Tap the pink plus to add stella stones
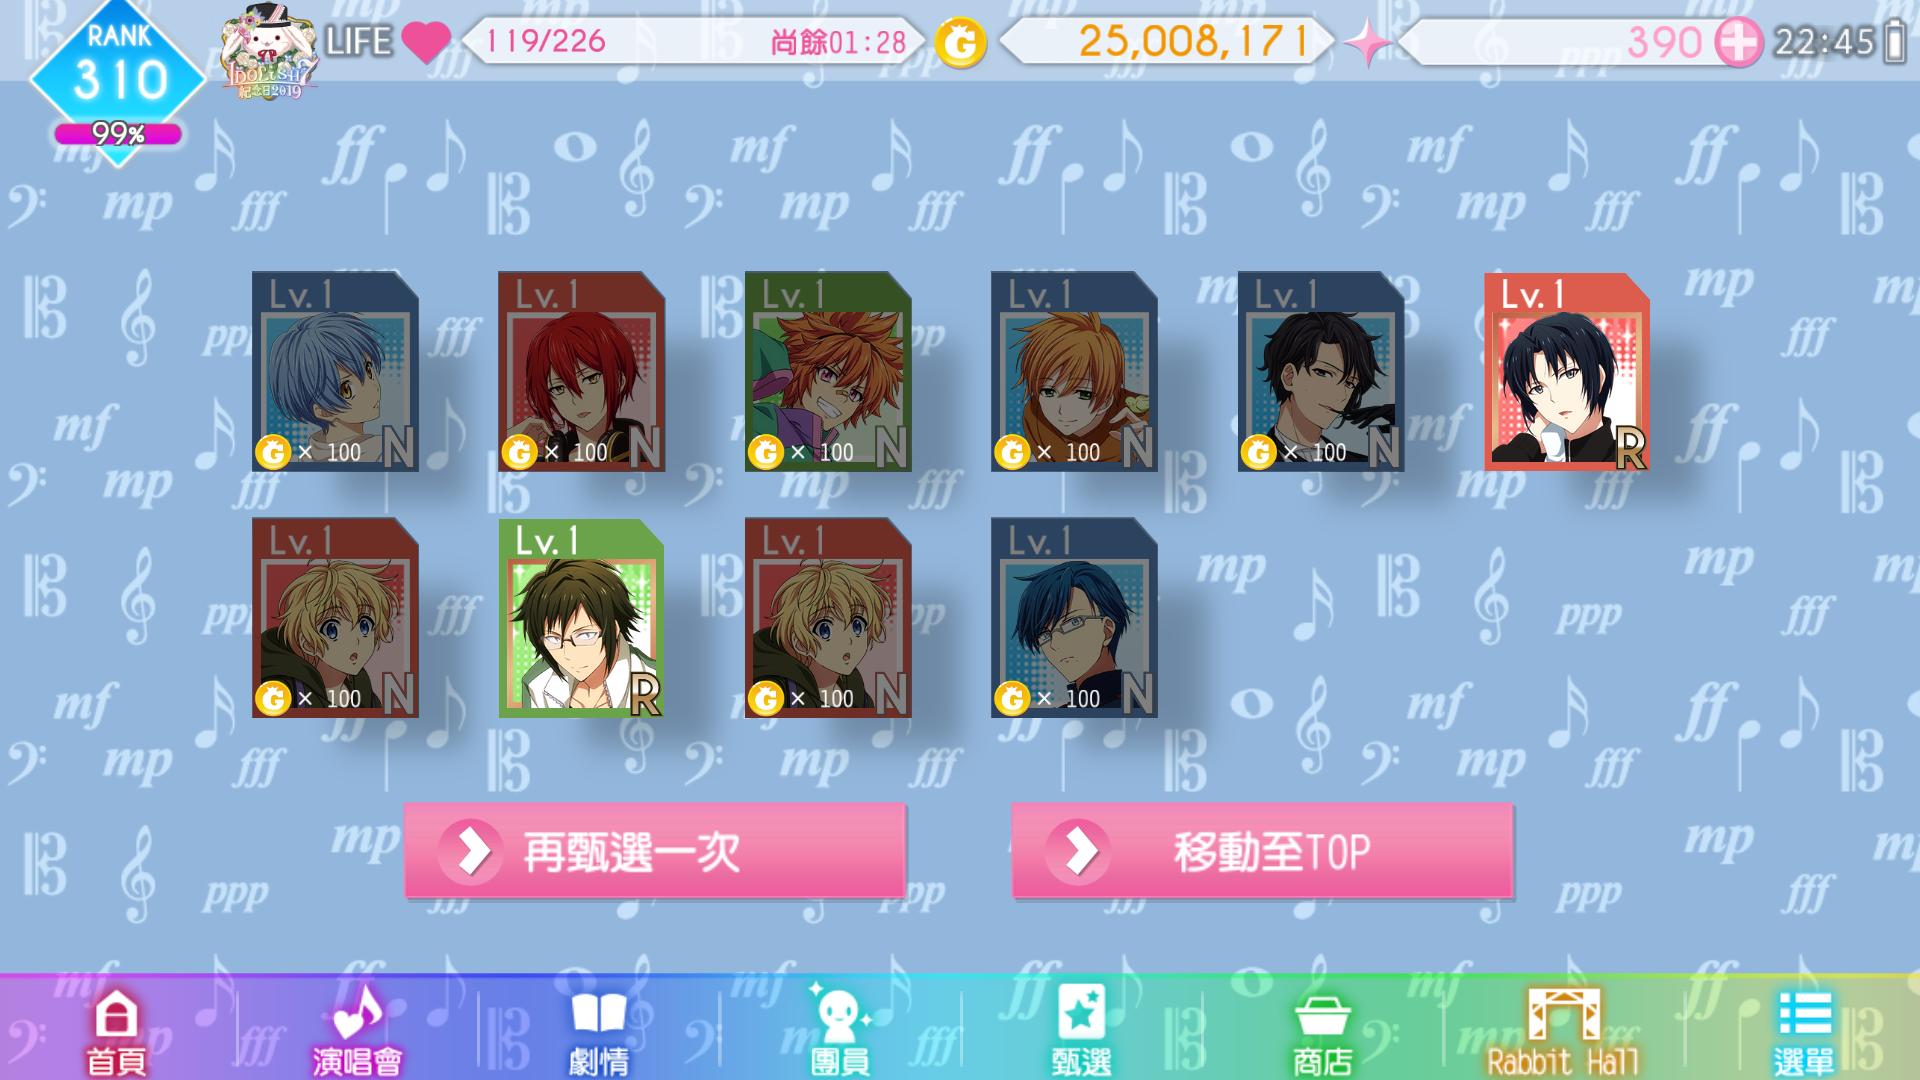The height and width of the screenshot is (1080, 1920). pyautogui.click(x=1739, y=42)
